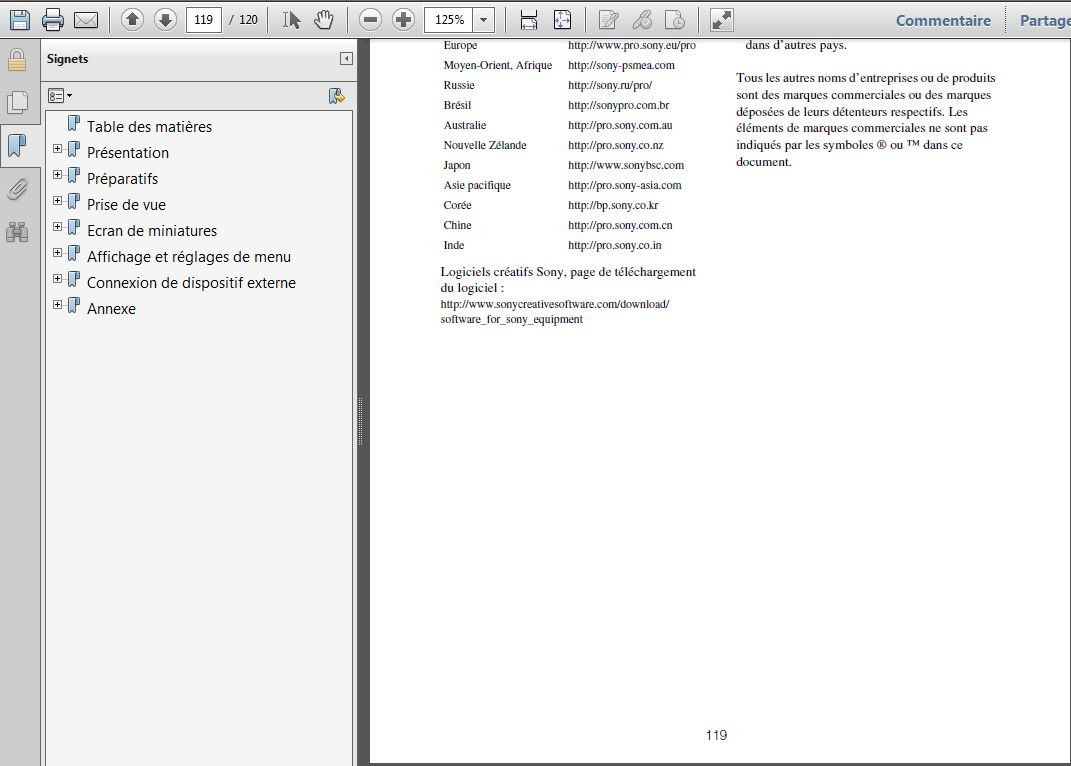The image size is (1071, 766).
Task: Follow the http://pro.sony.com.au link
Action: (620, 125)
